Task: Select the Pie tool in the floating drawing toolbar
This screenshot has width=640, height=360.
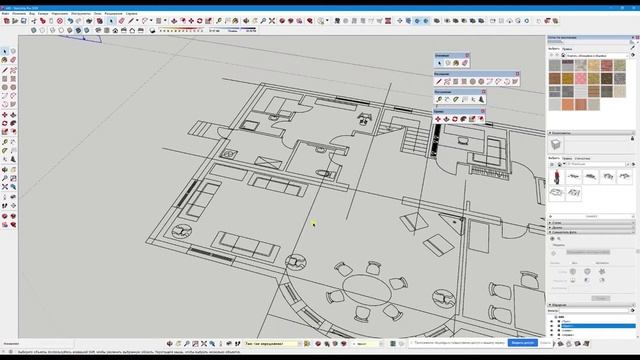Action: pyautogui.click(x=515, y=82)
